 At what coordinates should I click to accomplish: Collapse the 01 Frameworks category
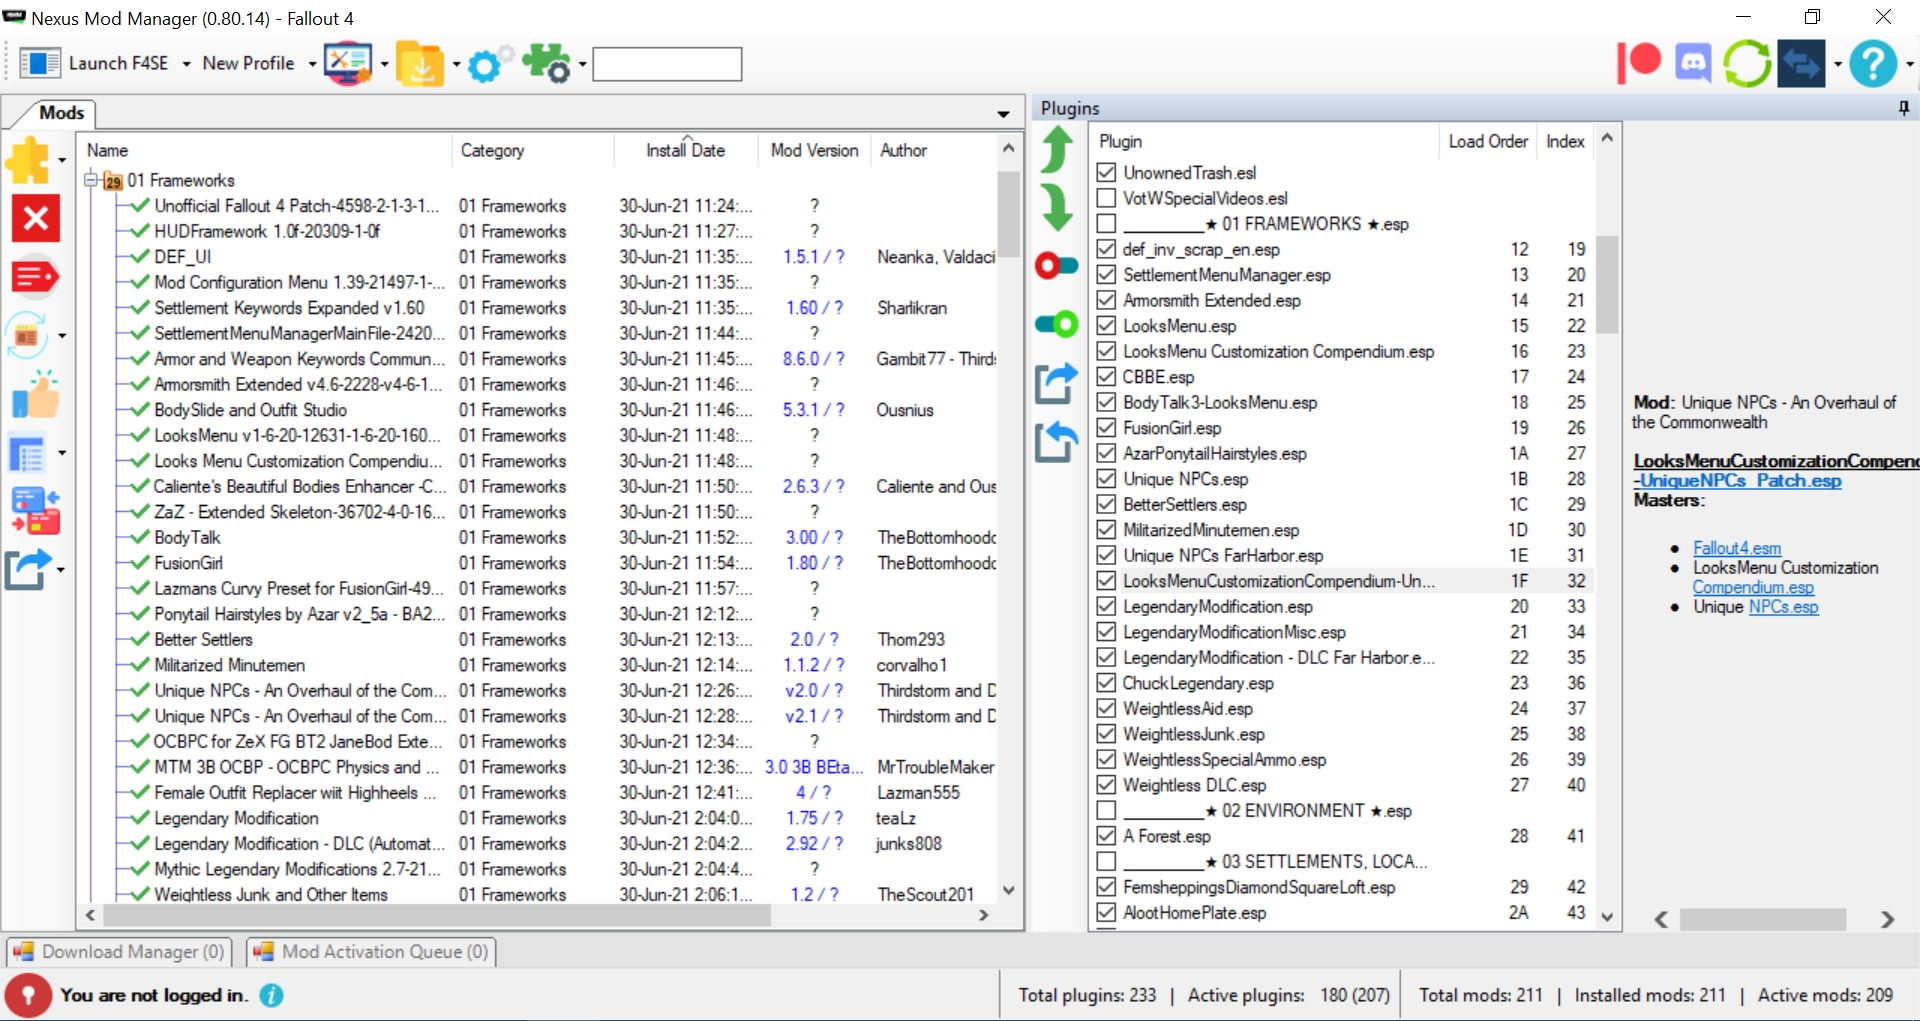tap(91, 180)
